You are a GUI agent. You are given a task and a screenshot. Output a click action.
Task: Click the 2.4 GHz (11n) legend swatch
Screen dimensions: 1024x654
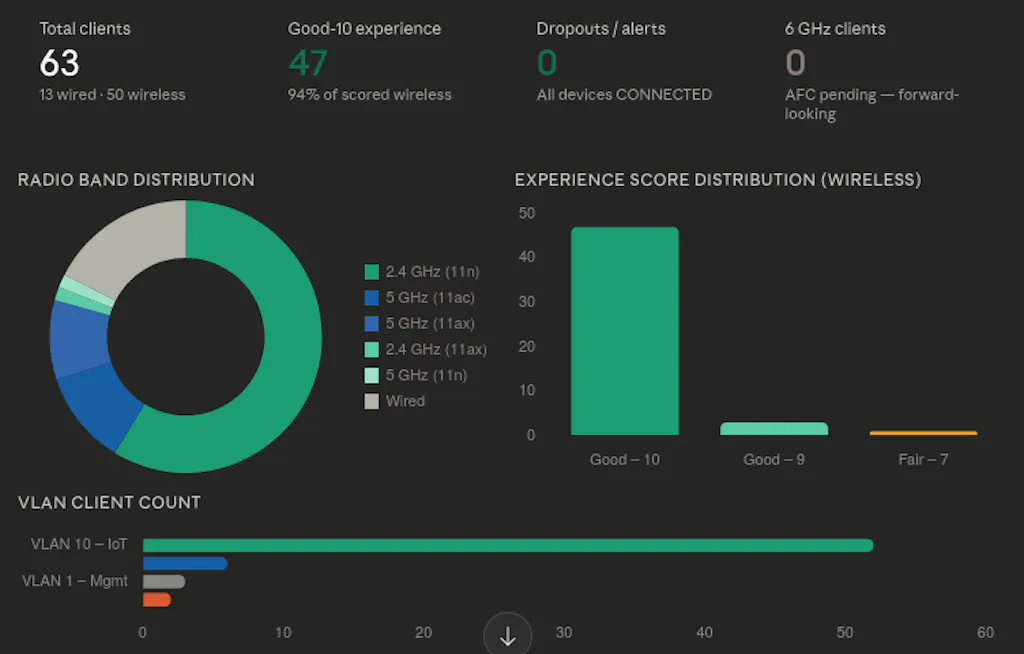tap(372, 271)
